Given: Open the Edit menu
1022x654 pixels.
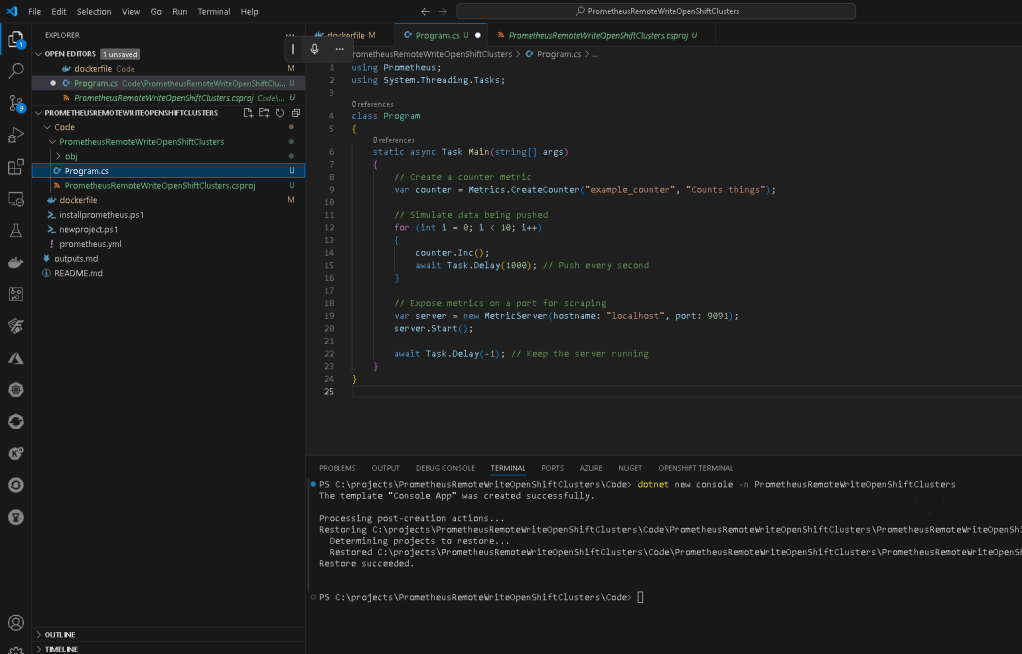Looking at the screenshot, I should tap(59, 12).
